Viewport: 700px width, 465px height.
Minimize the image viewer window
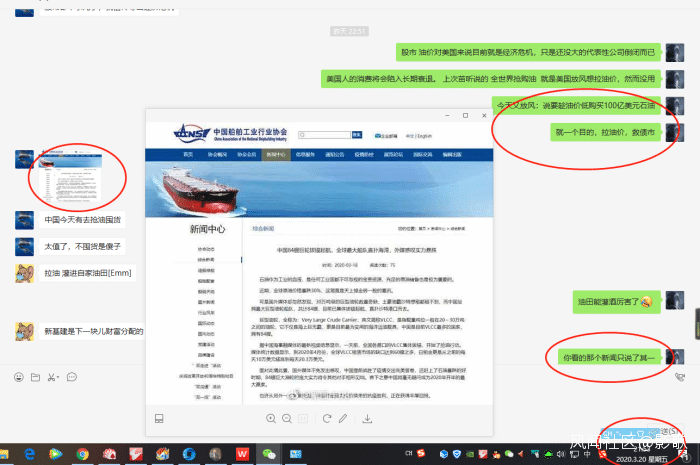[447, 116]
